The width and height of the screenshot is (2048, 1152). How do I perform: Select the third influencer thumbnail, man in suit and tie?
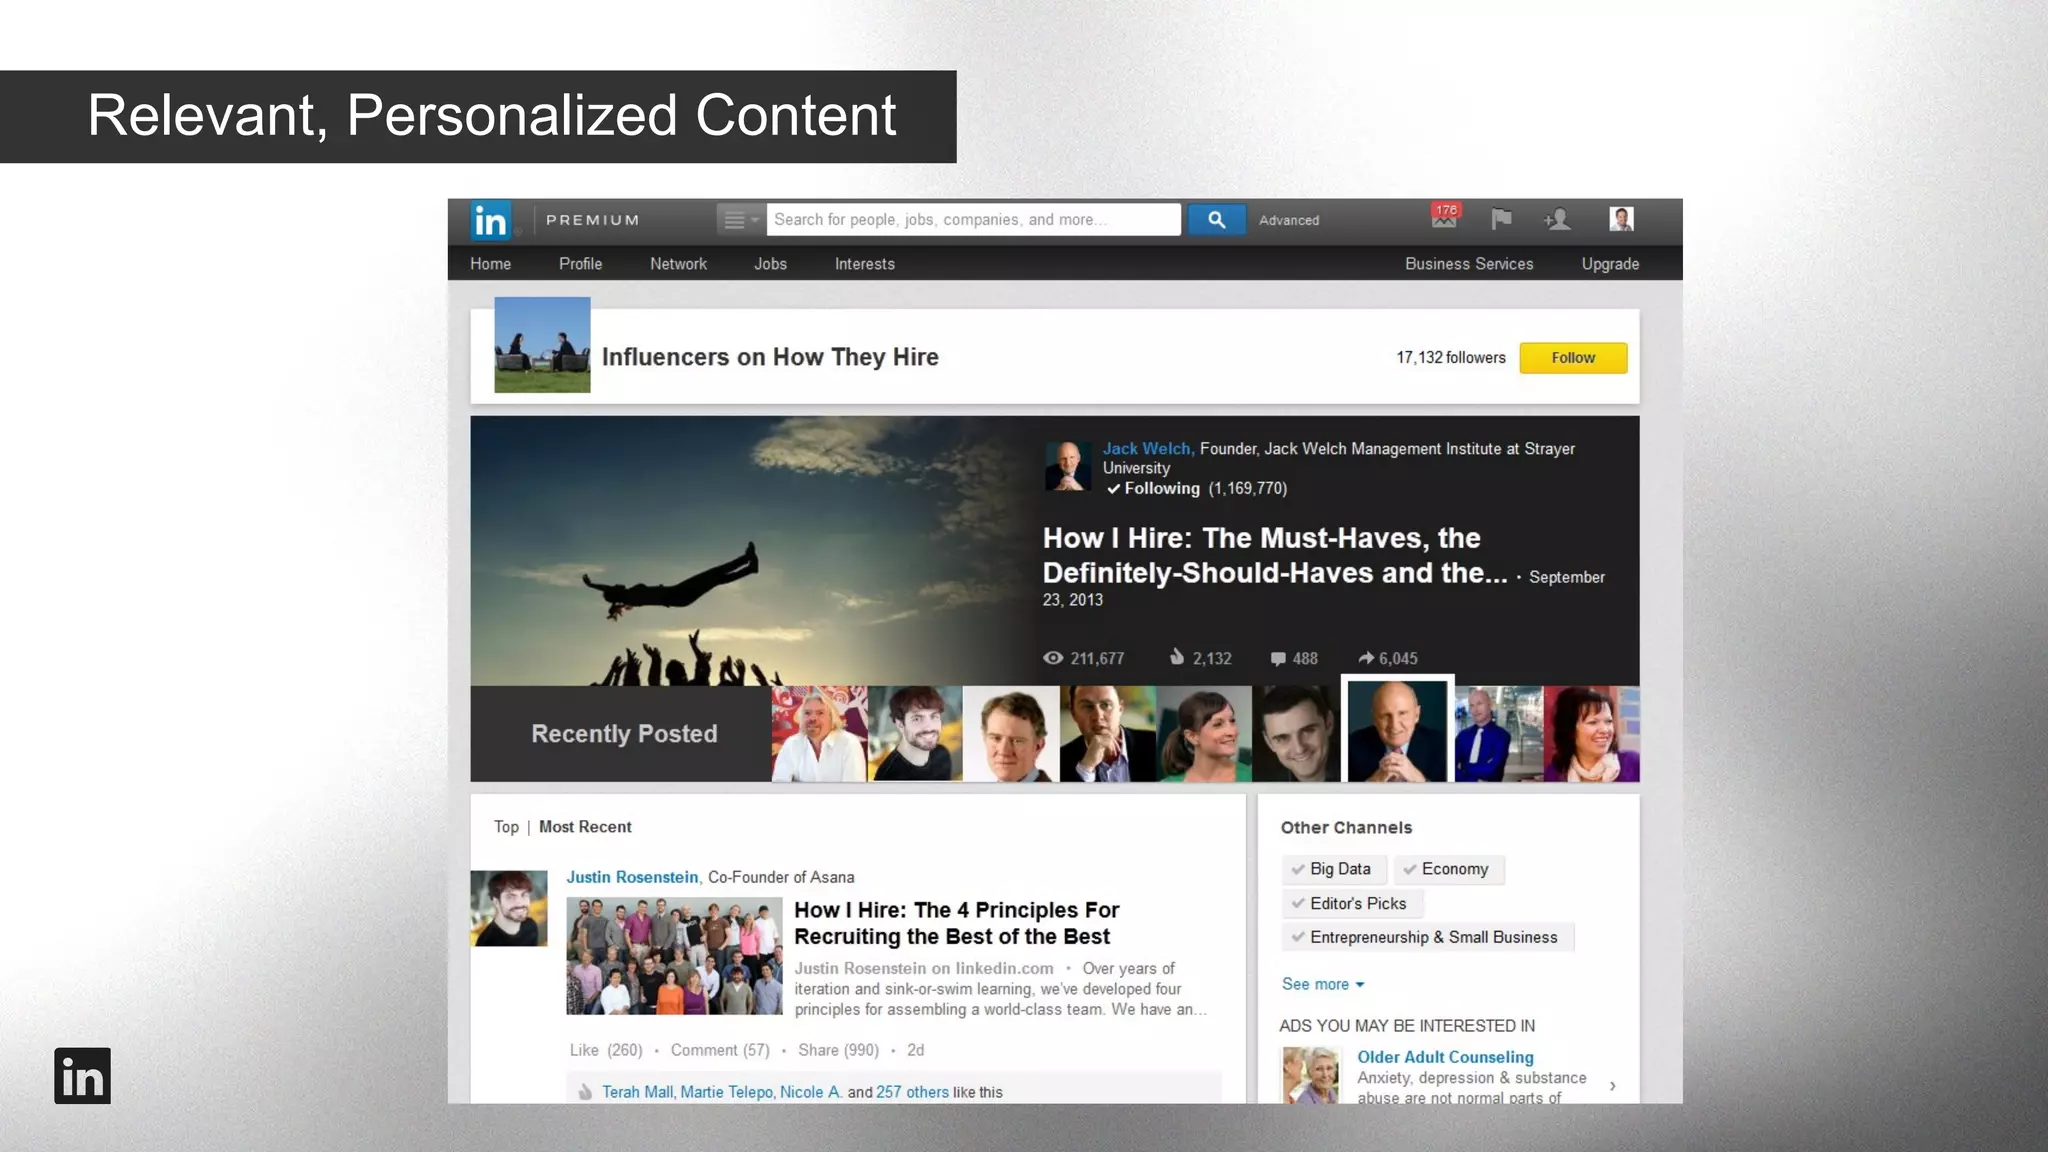click(x=1011, y=733)
